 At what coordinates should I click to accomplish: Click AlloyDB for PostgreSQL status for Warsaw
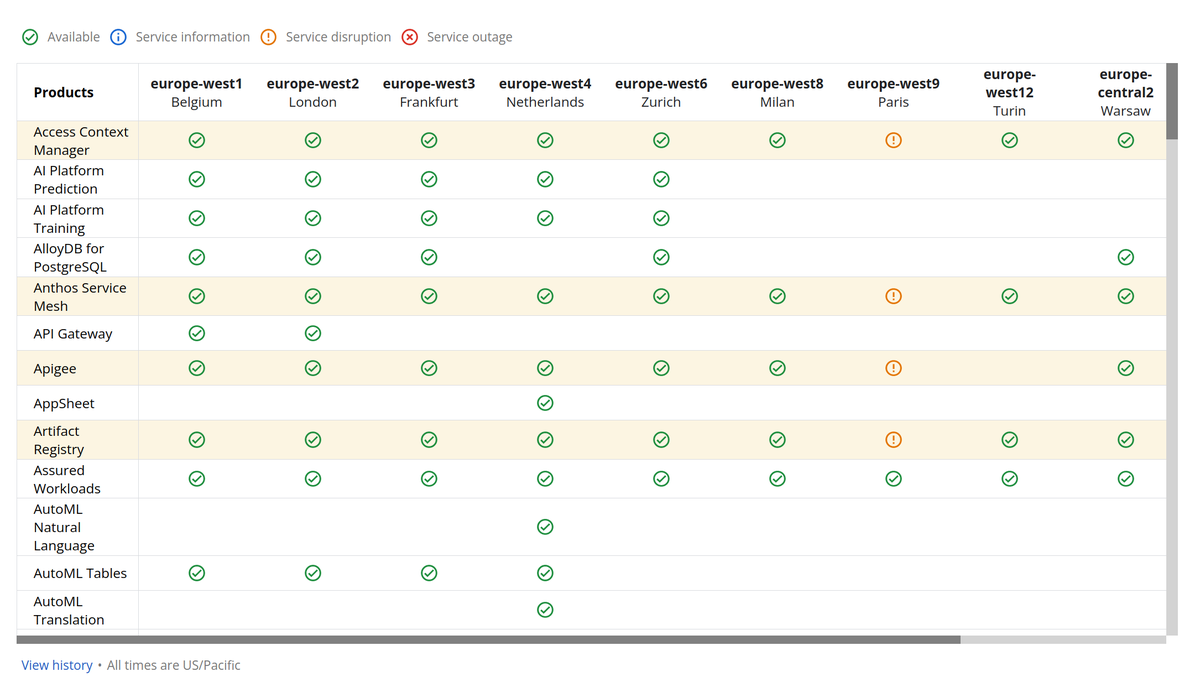tap(1126, 257)
